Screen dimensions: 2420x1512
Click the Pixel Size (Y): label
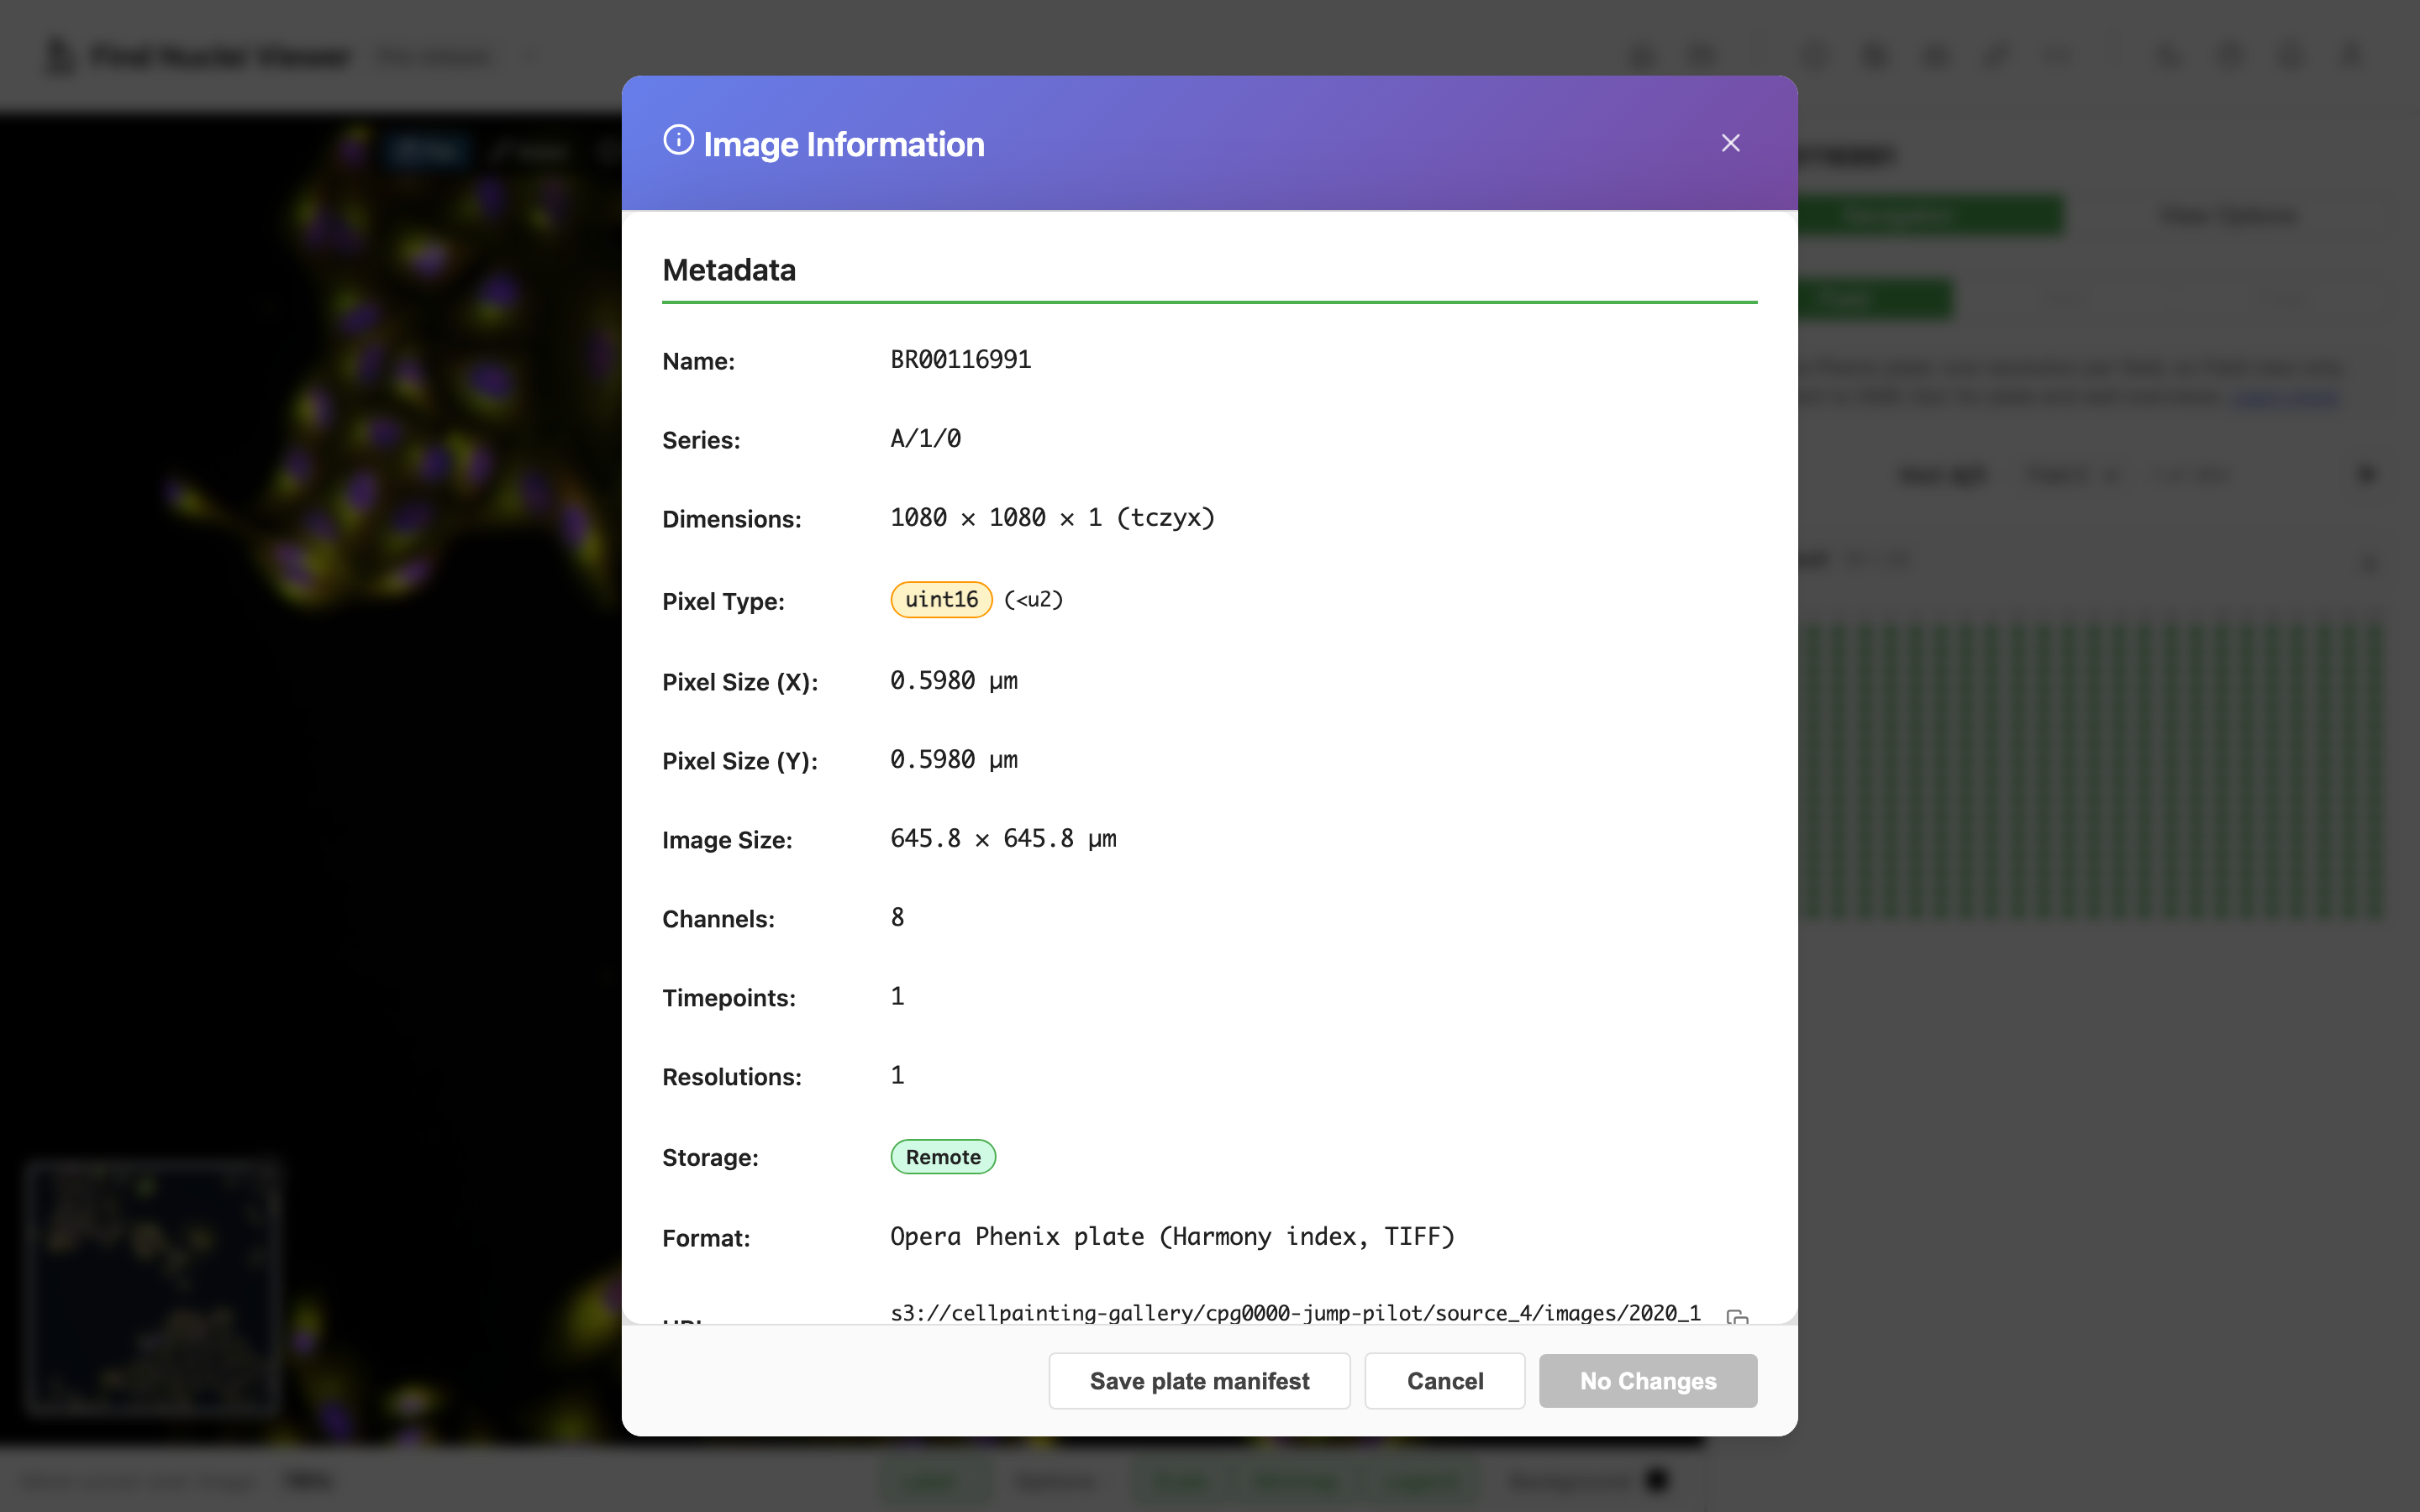point(739,761)
